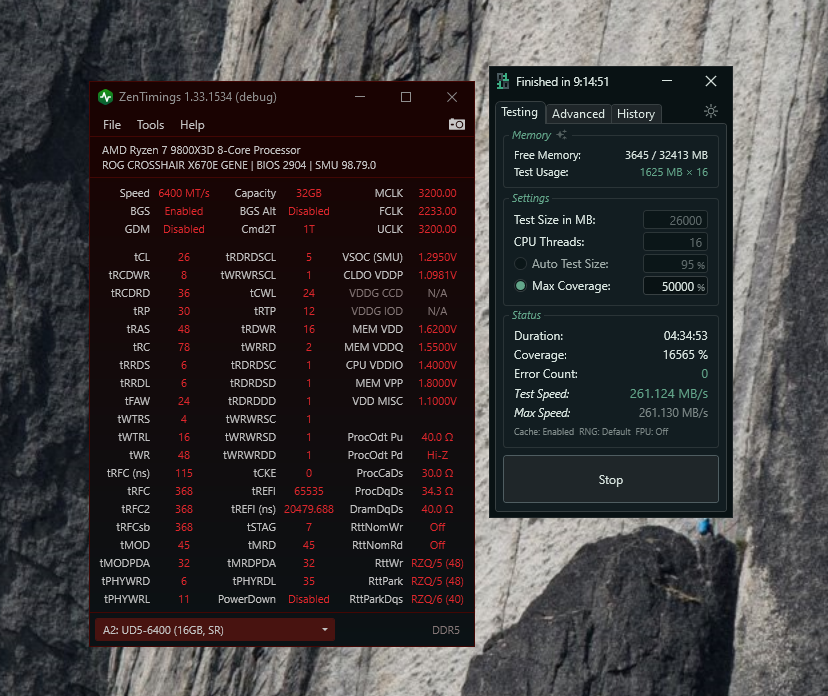Click the memory test app icon in title bar
Image resolution: width=828 pixels, height=696 pixels.
click(x=503, y=81)
